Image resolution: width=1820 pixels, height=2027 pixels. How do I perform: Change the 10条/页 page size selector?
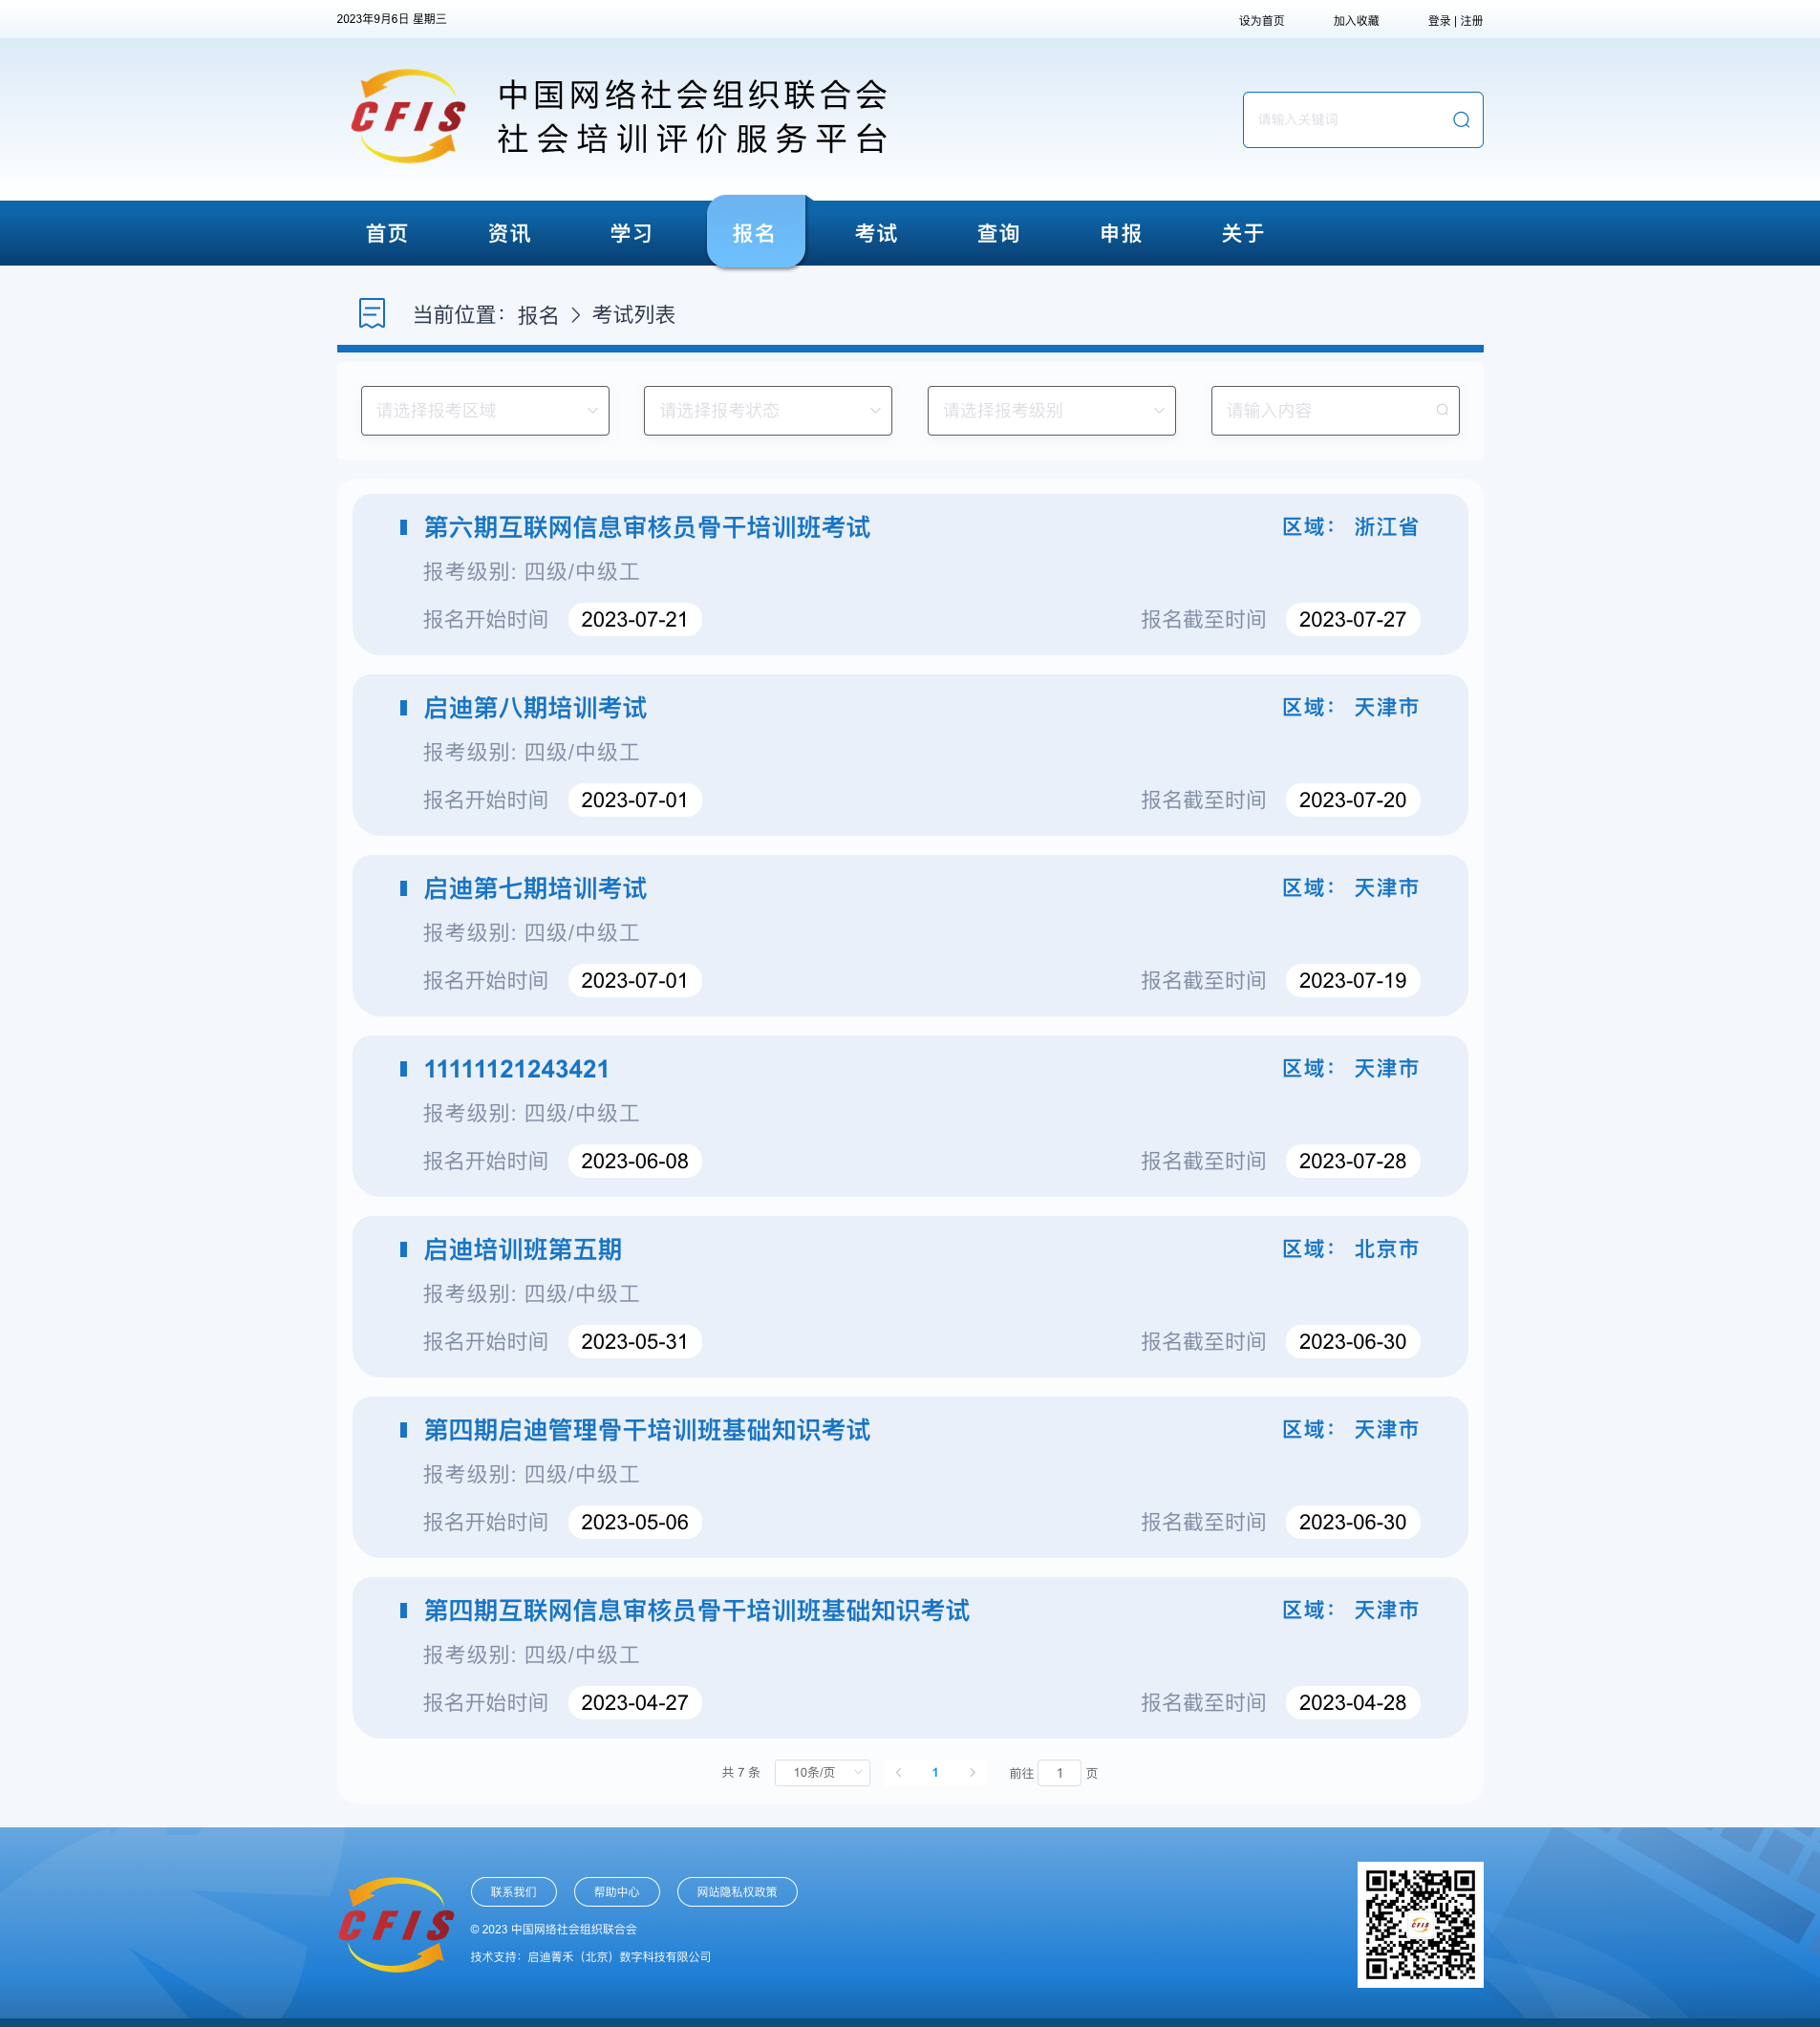click(822, 1773)
